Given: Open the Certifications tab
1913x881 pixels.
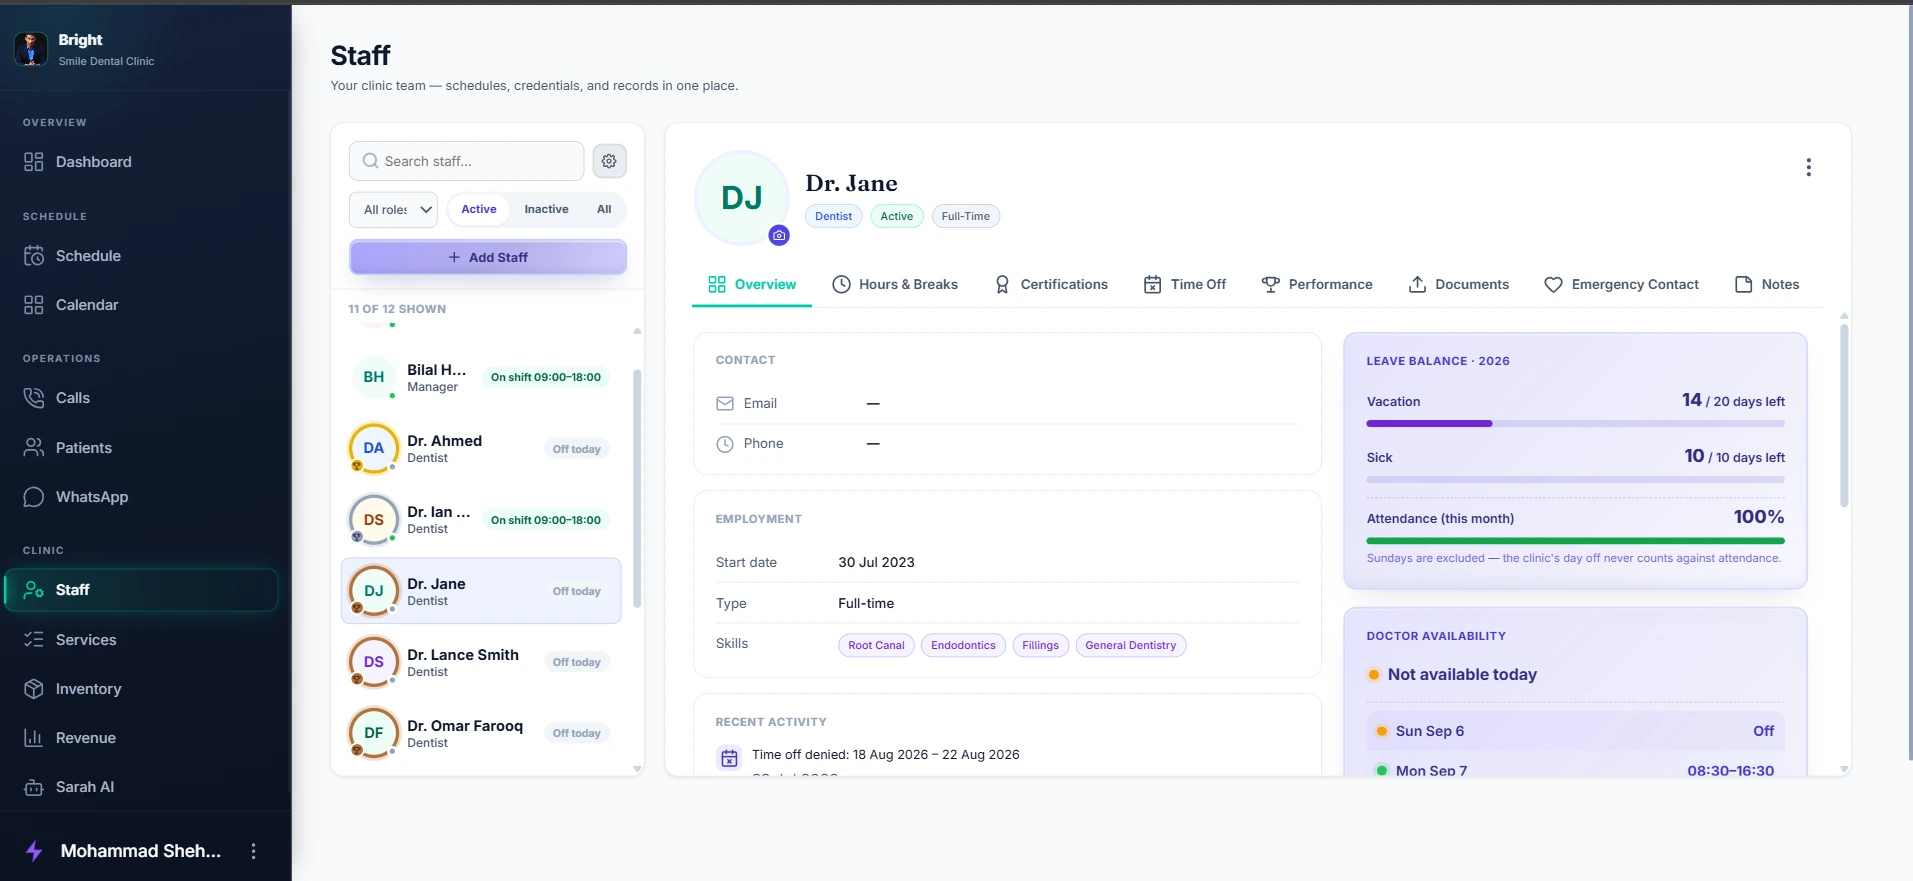Looking at the screenshot, I should 1051,285.
